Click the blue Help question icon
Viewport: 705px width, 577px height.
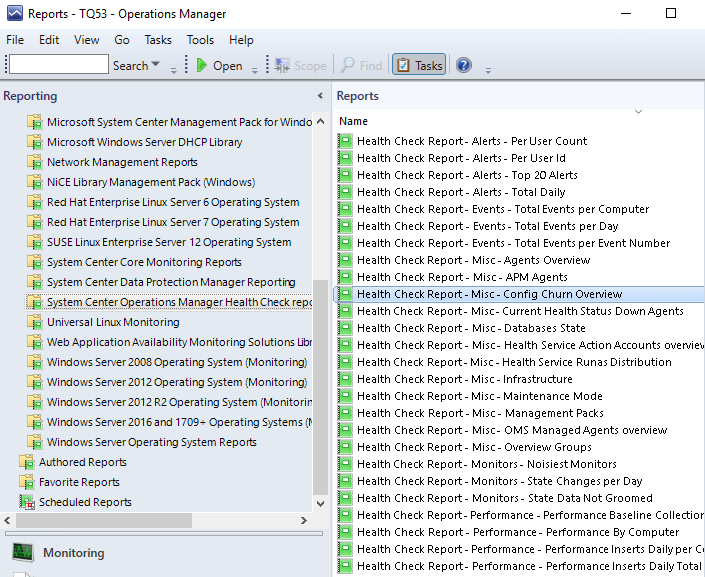pyautogui.click(x=464, y=66)
